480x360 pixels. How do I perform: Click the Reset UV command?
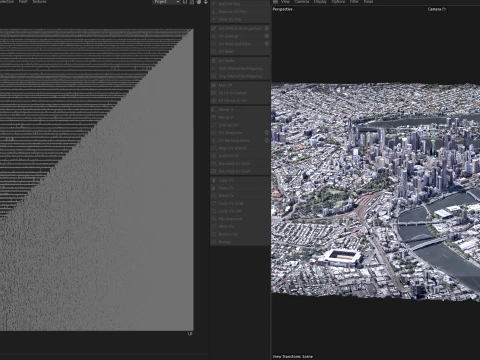[240, 196]
